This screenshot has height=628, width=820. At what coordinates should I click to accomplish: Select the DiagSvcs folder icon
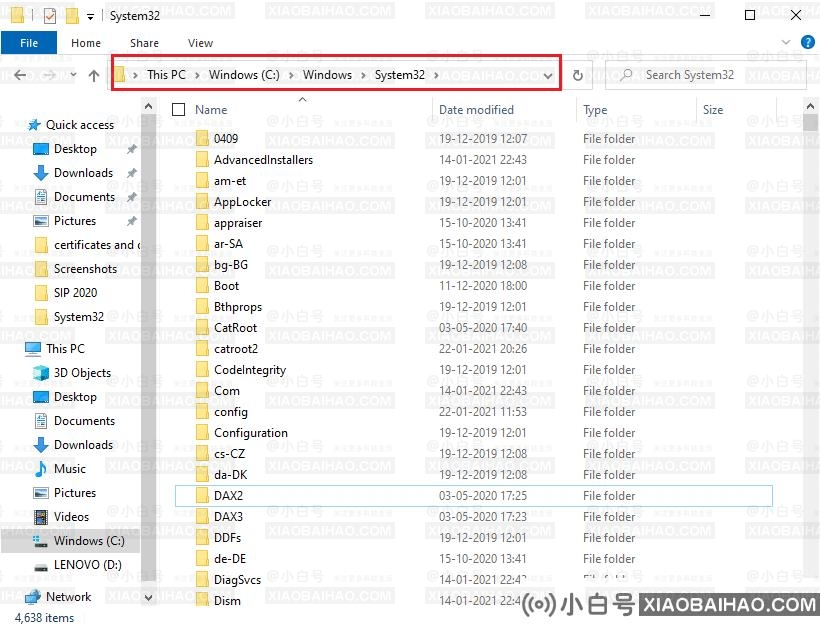[202, 580]
